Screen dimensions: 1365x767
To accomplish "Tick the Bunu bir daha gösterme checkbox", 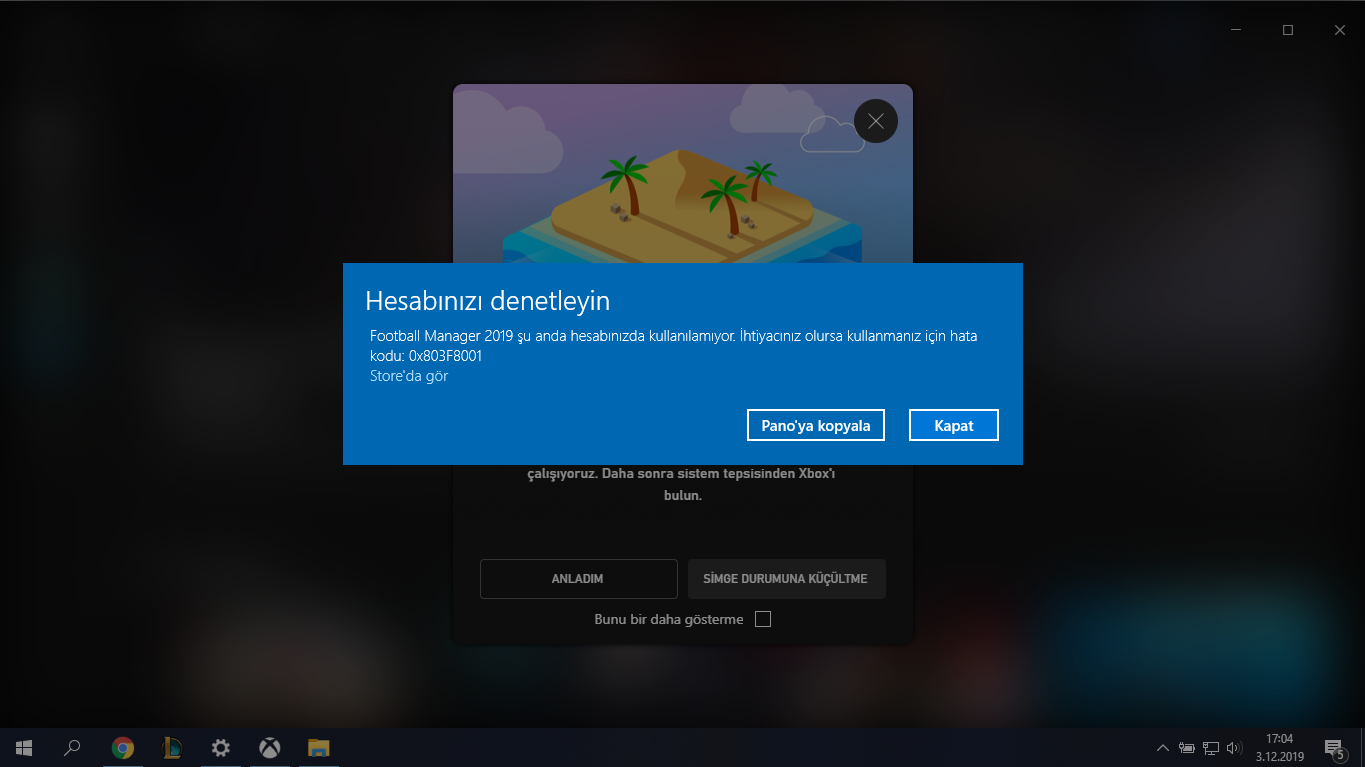I will [x=763, y=619].
